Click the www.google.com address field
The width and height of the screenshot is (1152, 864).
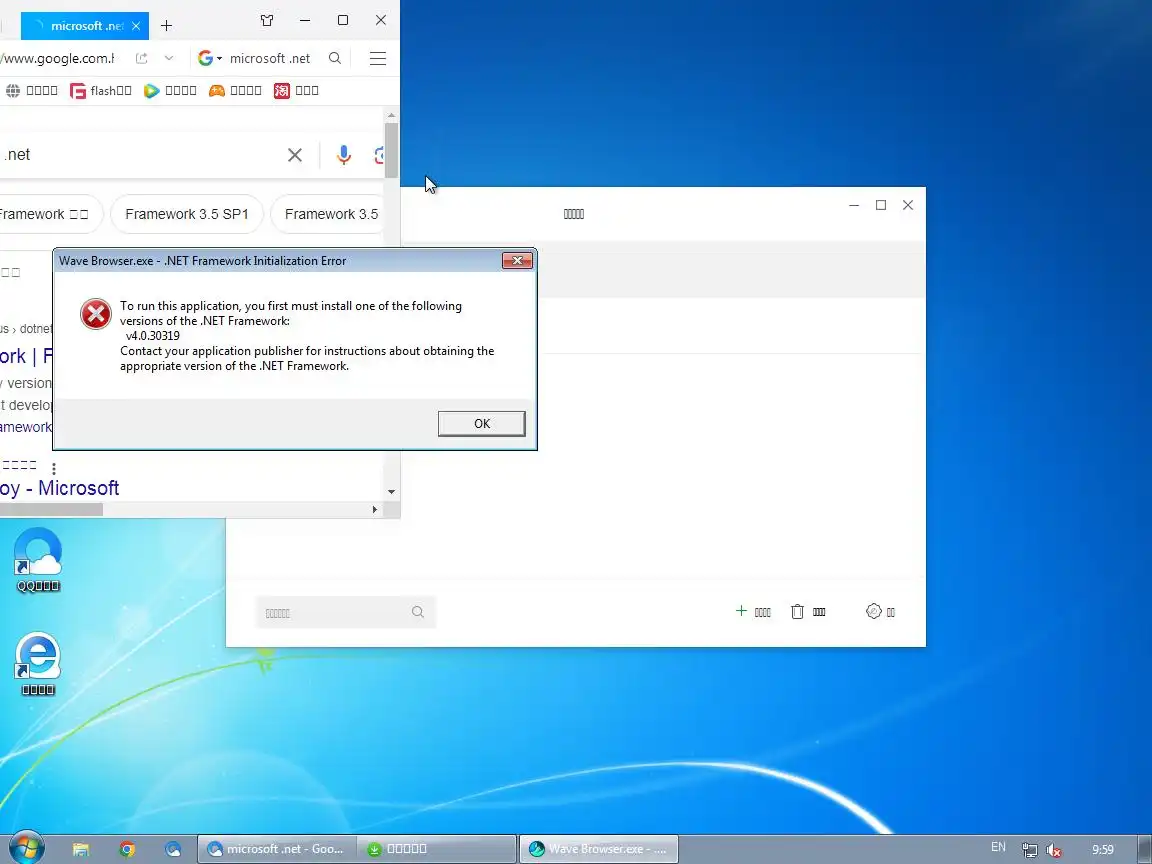pyautogui.click(x=59, y=58)
